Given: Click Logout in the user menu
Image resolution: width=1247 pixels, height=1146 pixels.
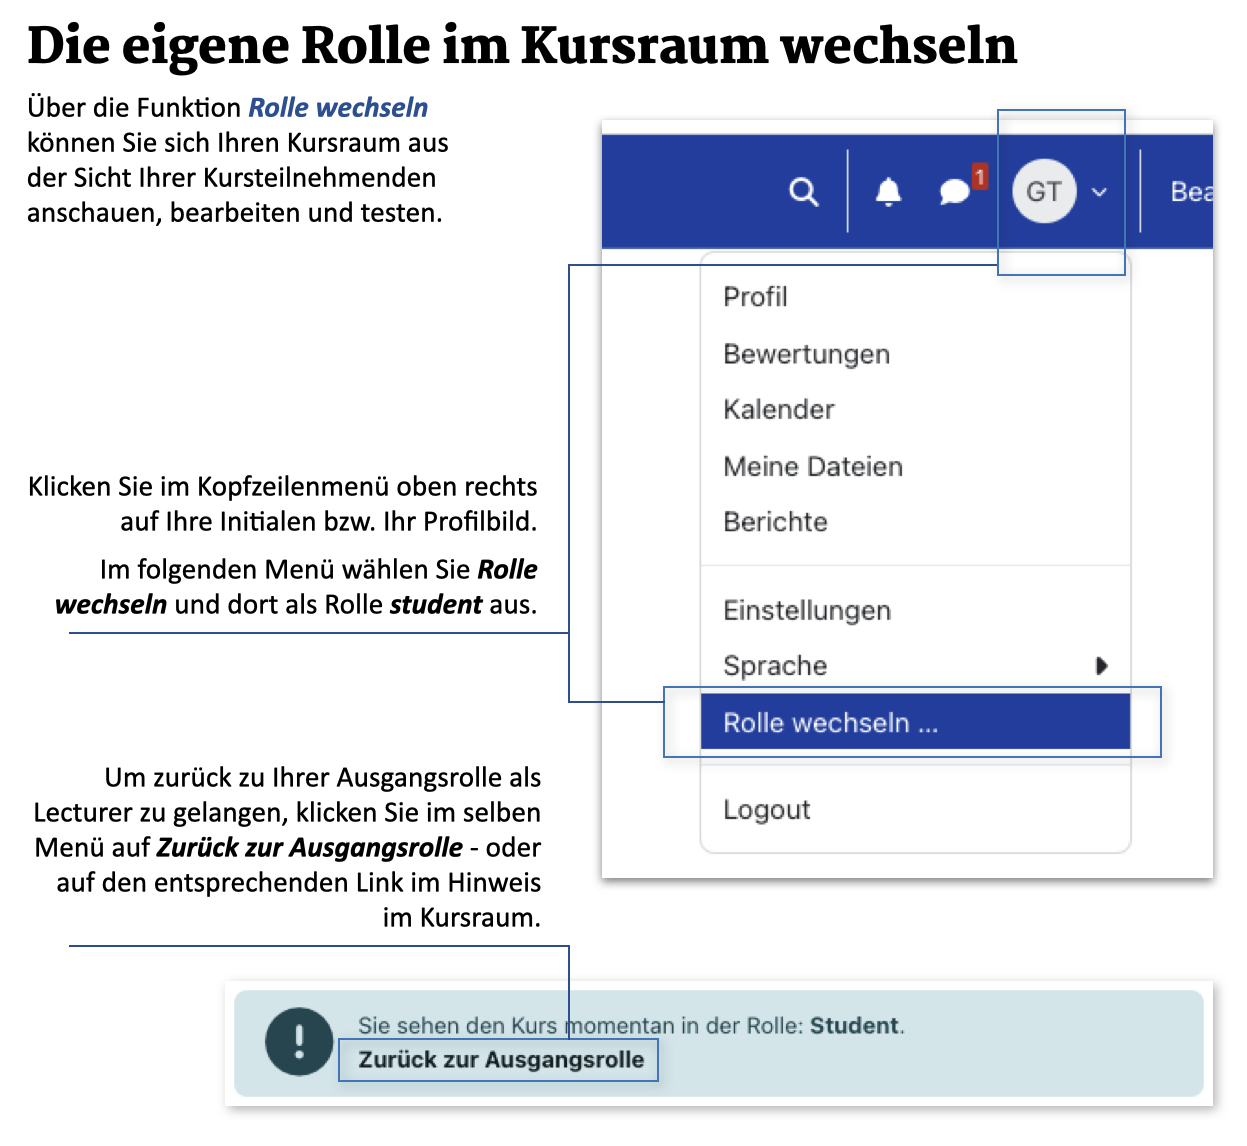Looking at the screenshot, I should [766, 810].
